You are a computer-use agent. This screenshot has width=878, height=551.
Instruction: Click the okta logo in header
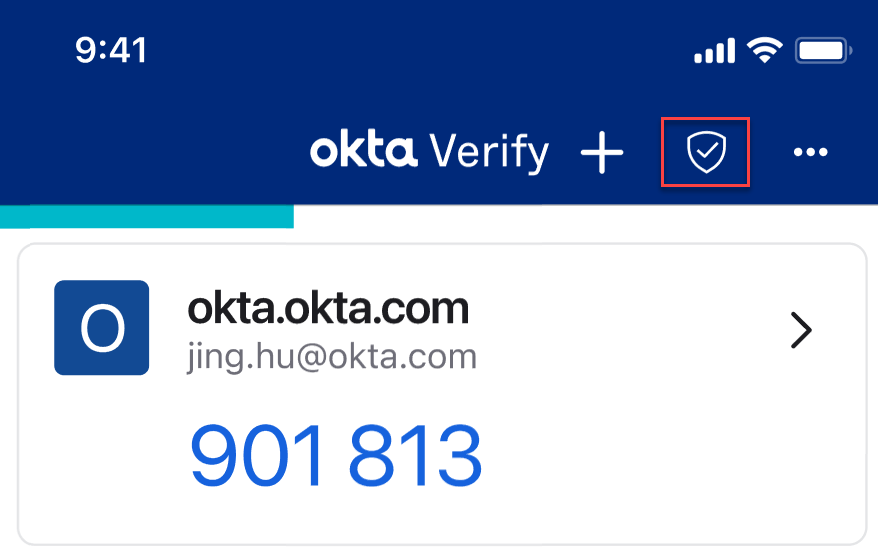(363, 149)
